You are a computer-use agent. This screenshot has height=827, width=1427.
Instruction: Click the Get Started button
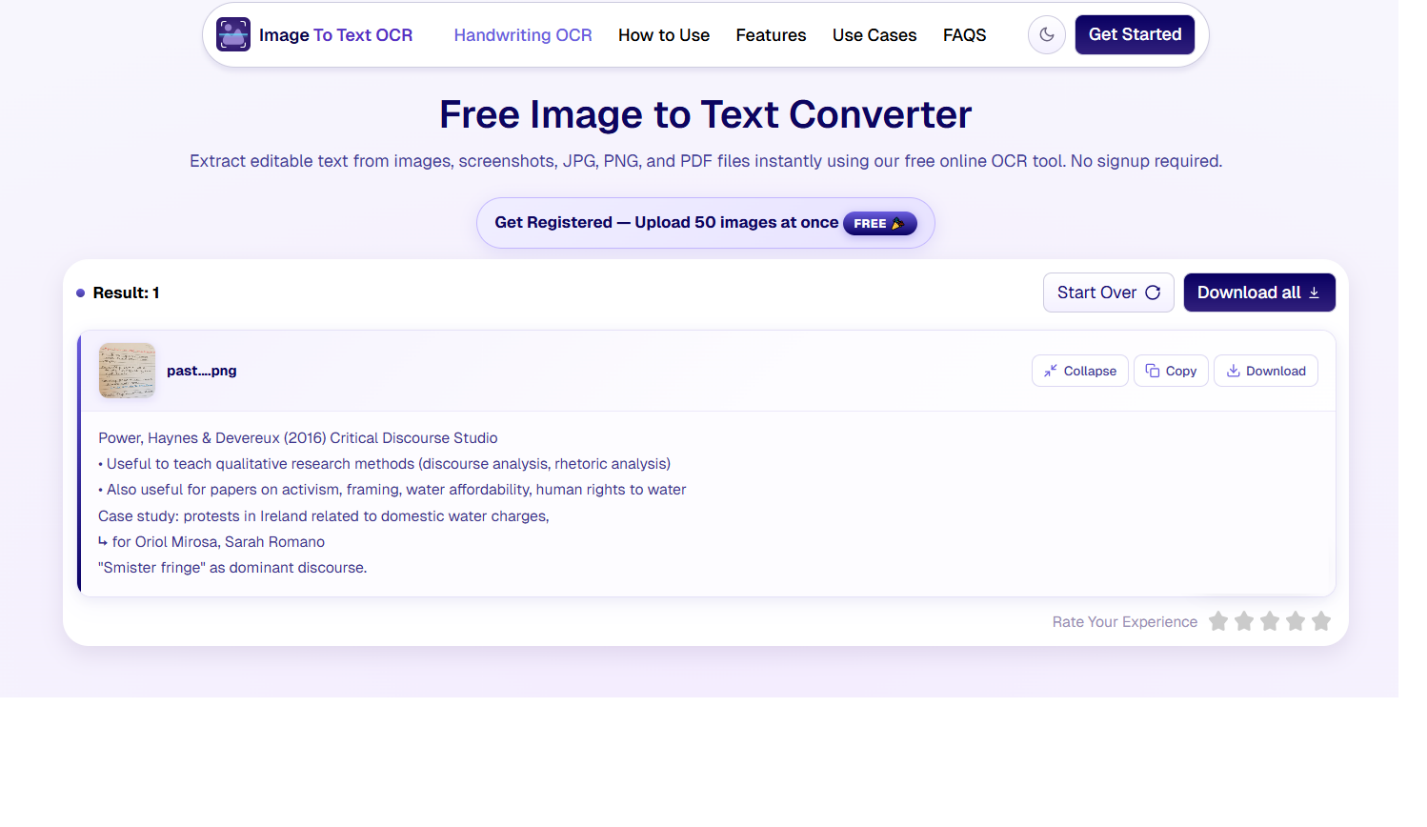tap(1135, 35)
